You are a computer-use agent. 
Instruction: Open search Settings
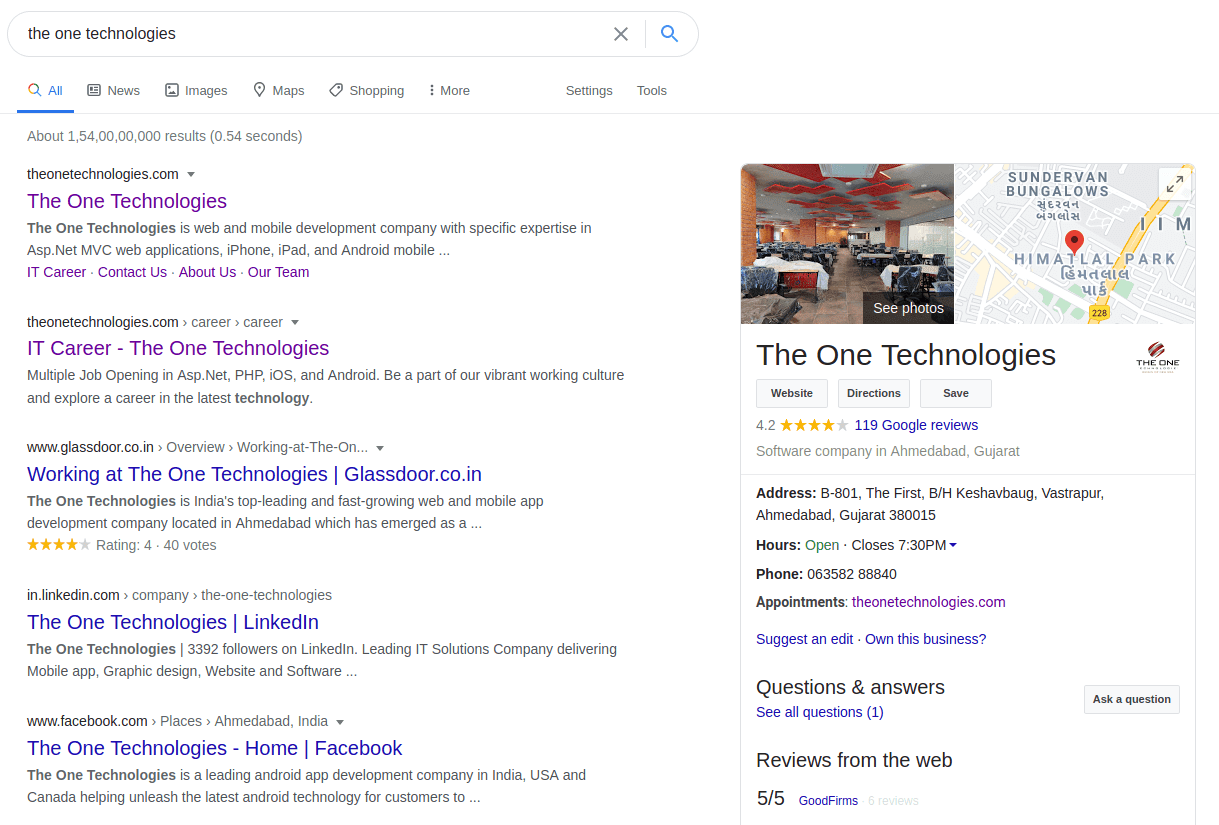pos(589,90)
